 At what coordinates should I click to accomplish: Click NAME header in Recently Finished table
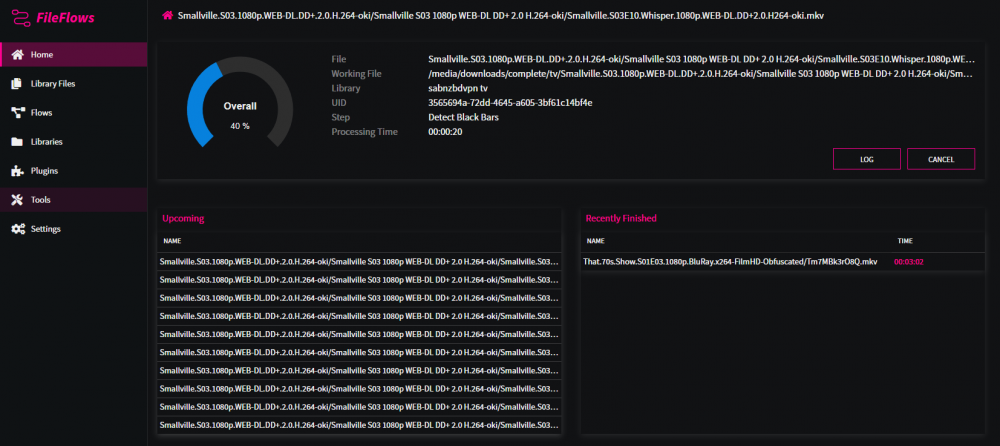point(595,241)
